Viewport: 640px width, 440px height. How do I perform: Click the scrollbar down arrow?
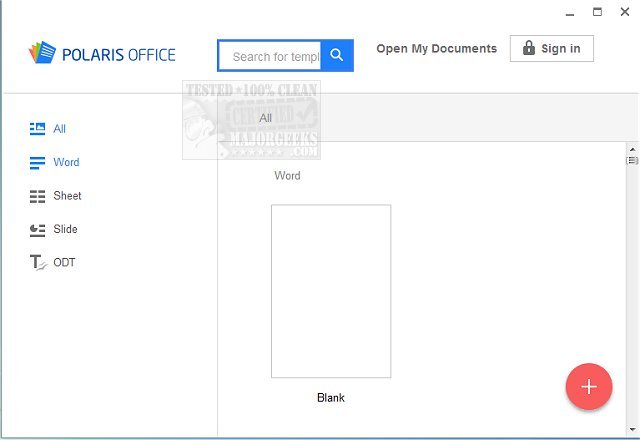click(x=632, y=429)
